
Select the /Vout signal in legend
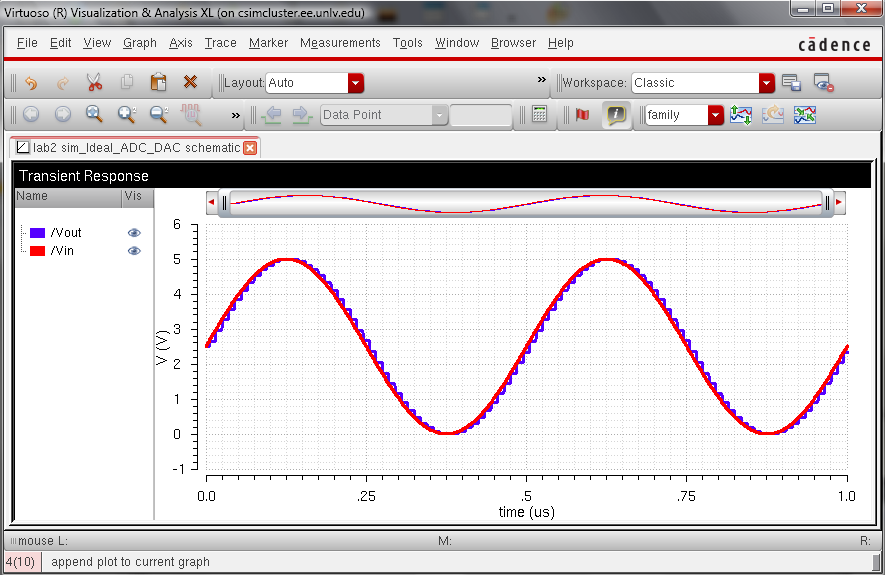click(x=66, y=233)
